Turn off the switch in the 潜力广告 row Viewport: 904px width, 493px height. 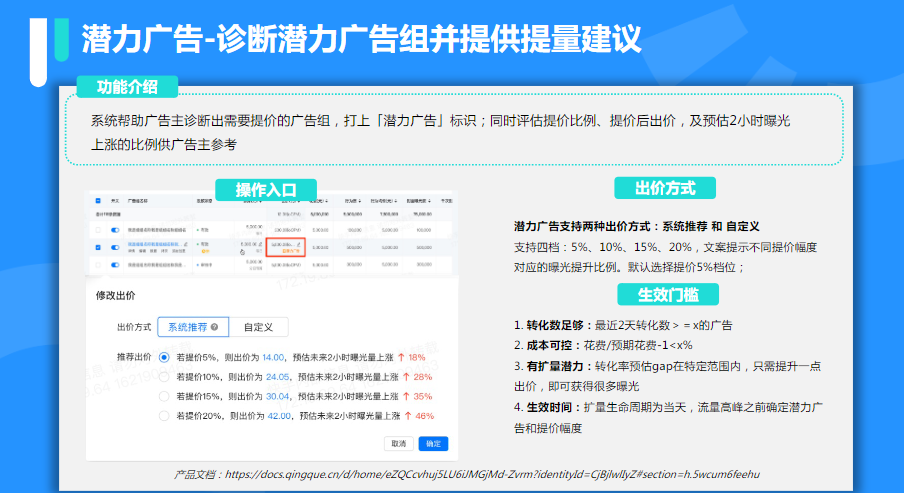pos(115,247)
